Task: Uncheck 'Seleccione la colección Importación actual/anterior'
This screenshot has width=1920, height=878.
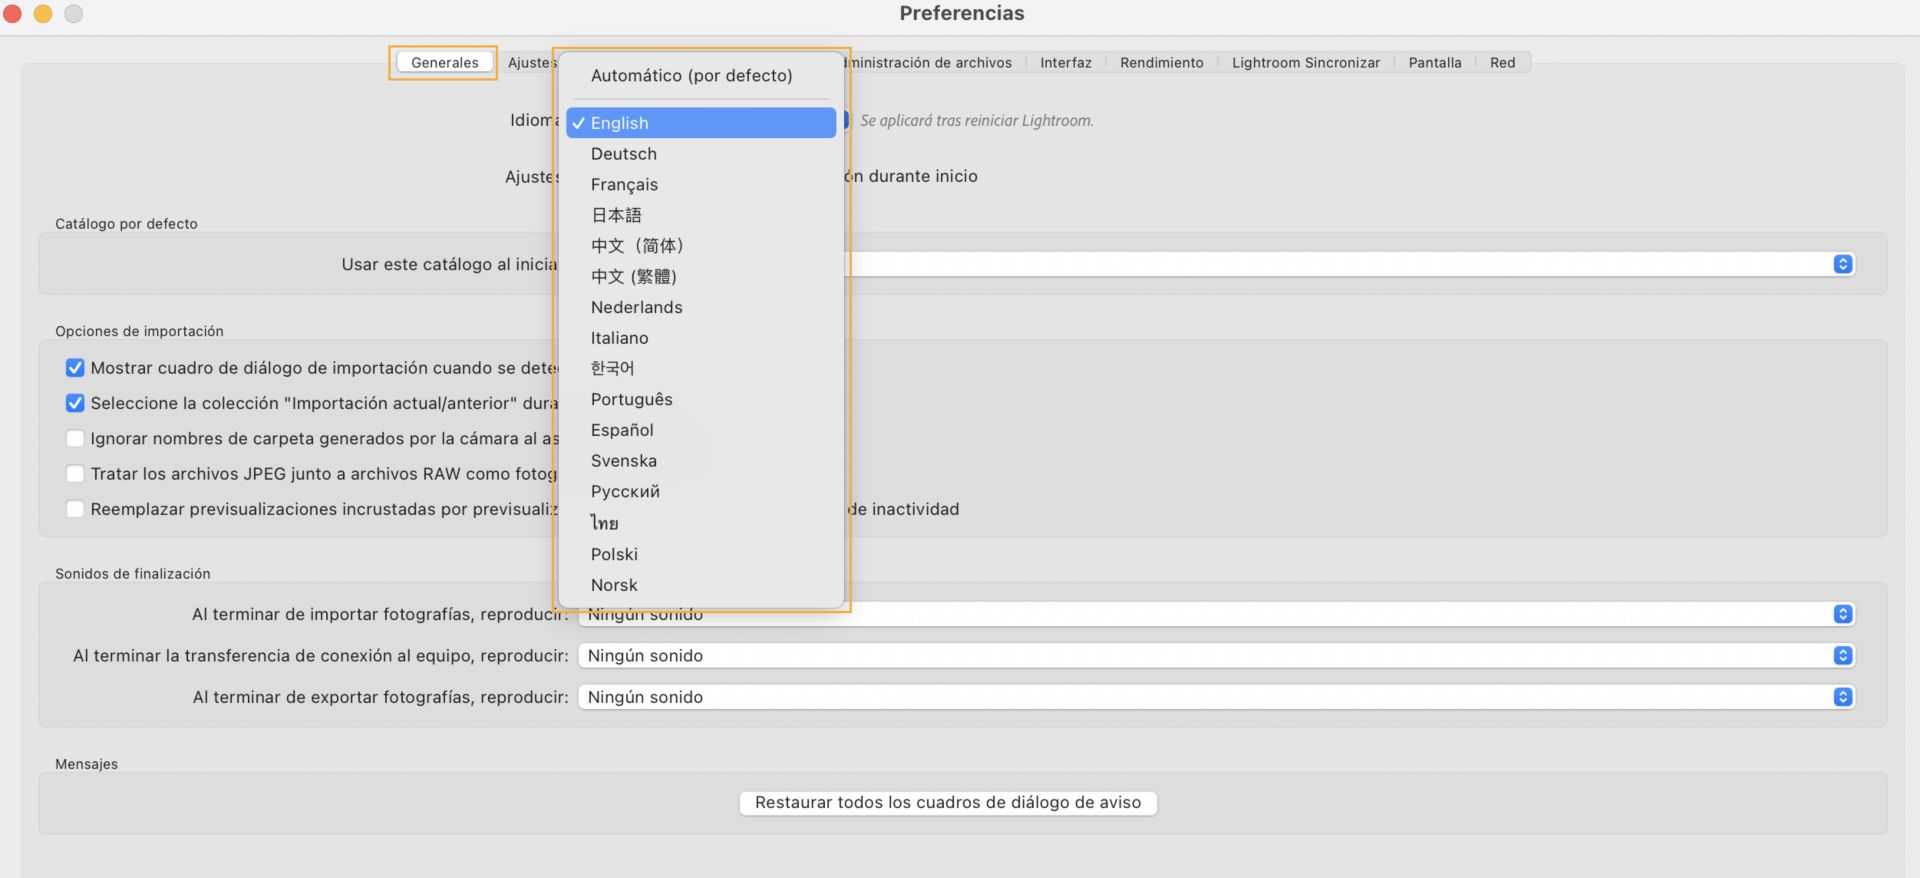Action: pos(75,403)
